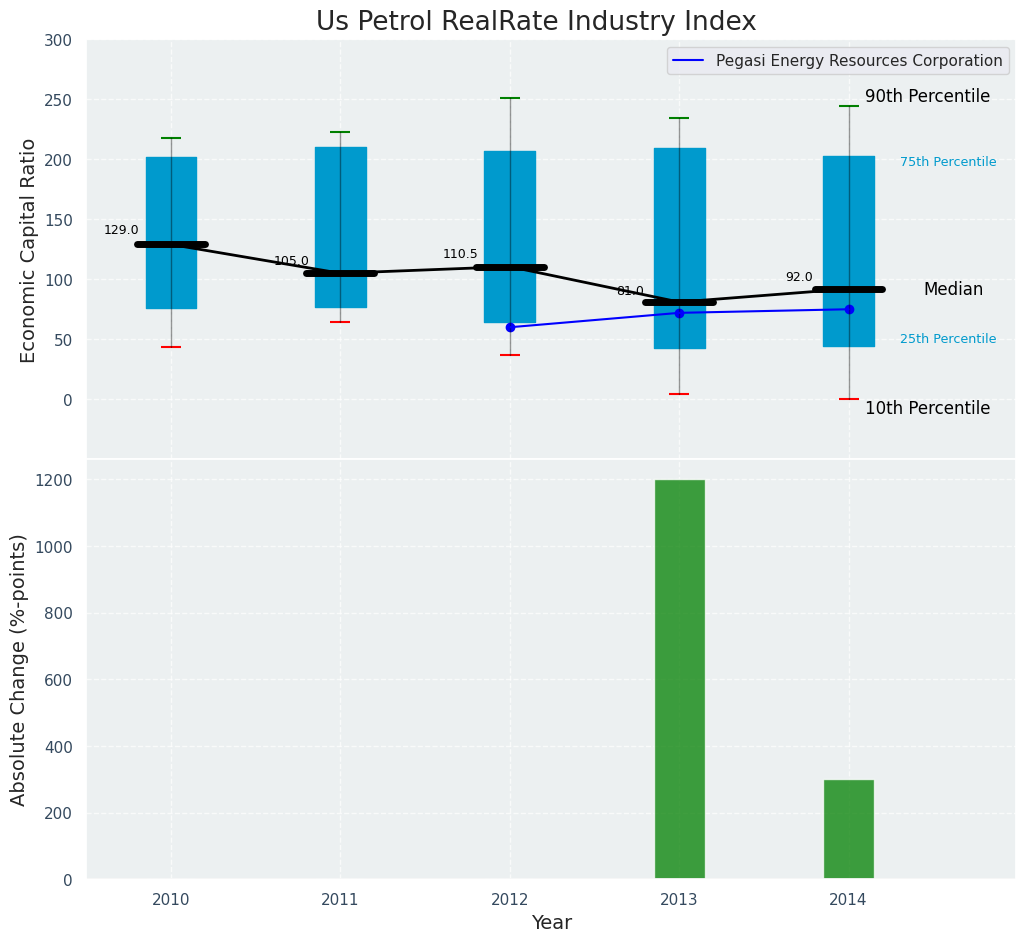Click the tall green 2013 bar

click(679, 680)
